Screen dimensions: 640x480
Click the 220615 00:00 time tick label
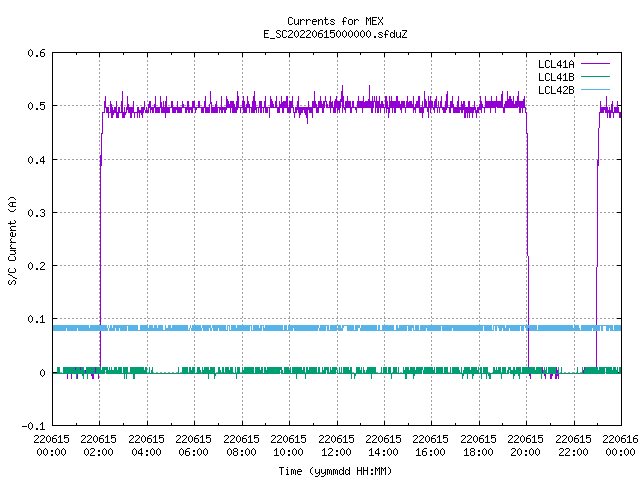(51, 445)
